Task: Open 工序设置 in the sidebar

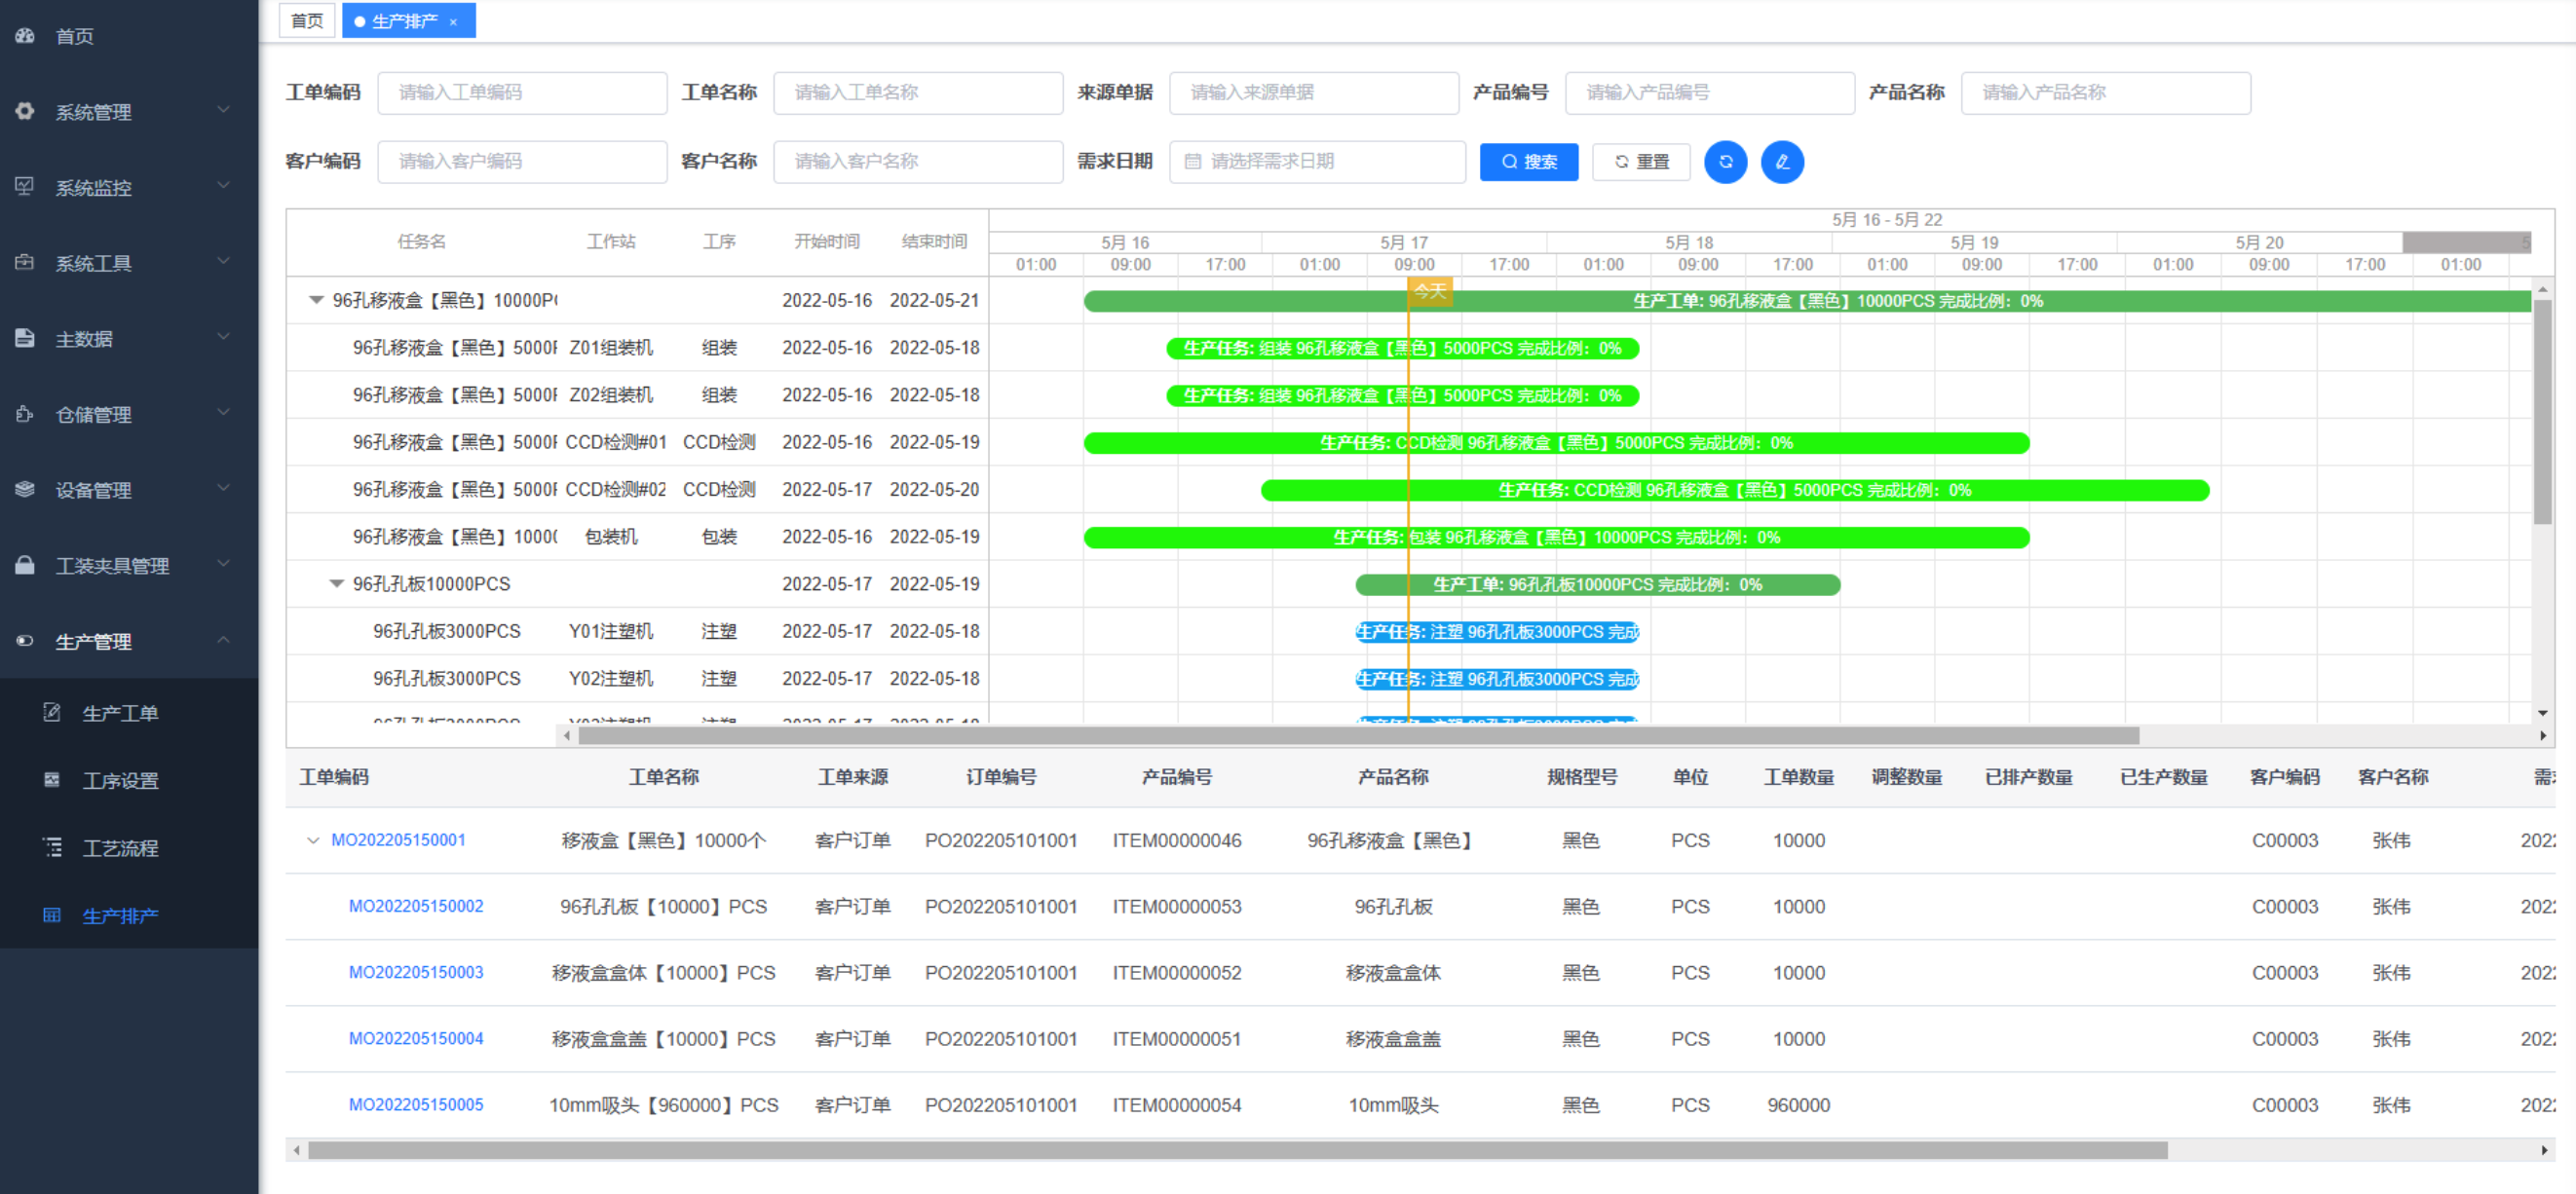Action: (x=129, y=780)
